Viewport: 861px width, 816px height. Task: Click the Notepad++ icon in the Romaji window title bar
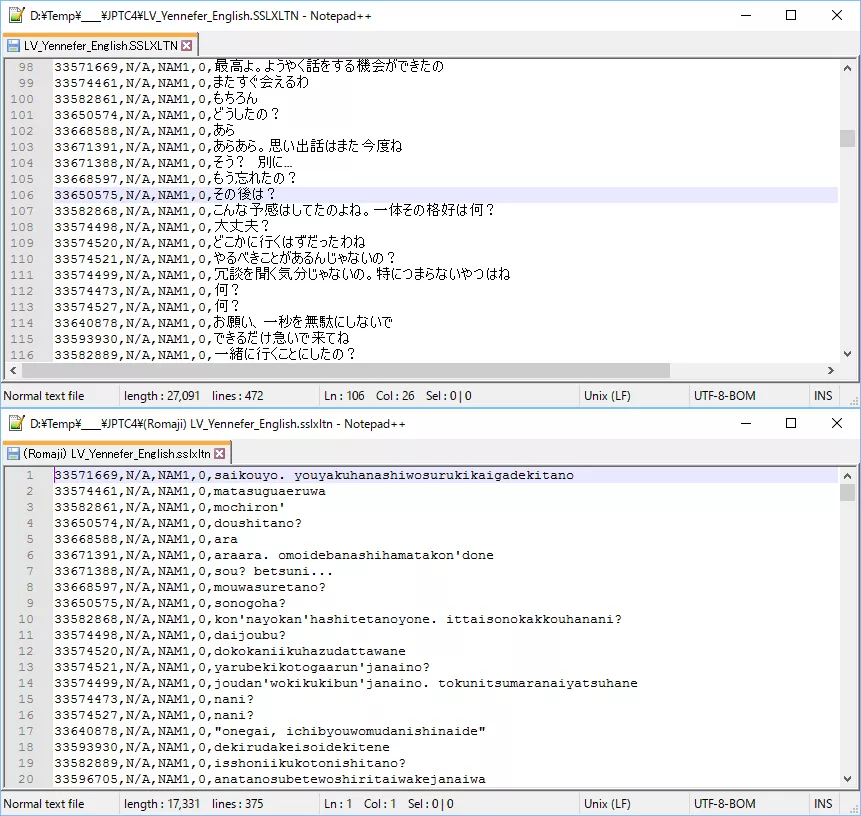pos(16,423)
